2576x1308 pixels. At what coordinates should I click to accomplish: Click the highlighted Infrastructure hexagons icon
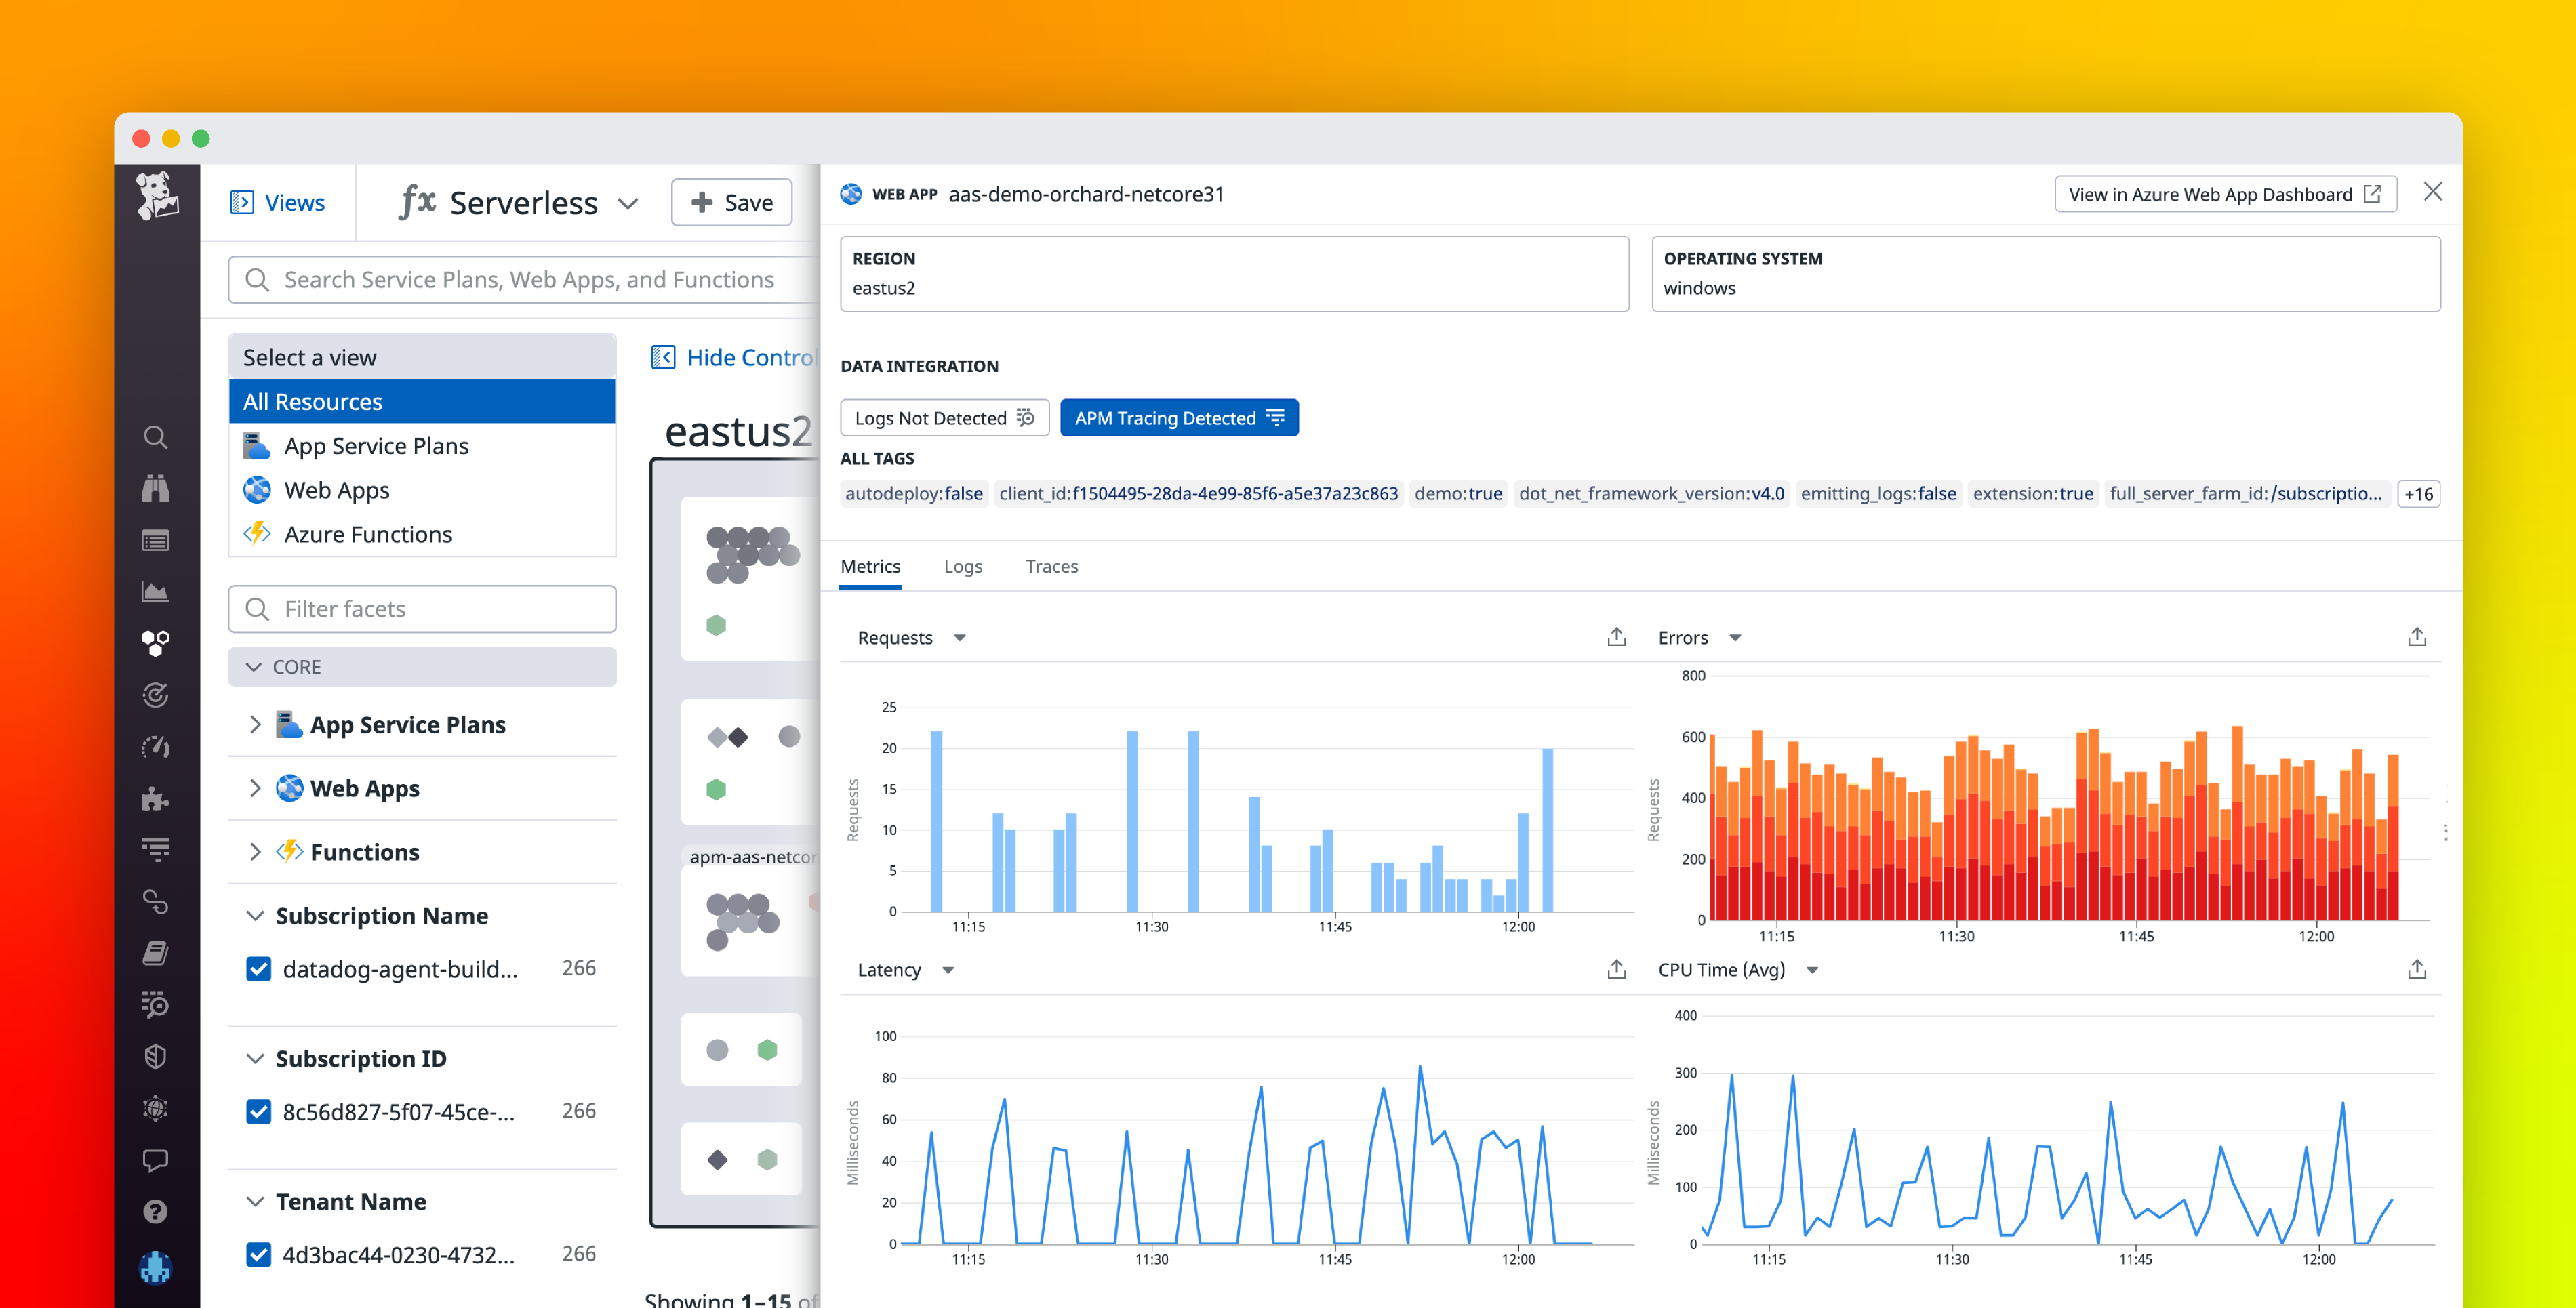click(156, 643)
